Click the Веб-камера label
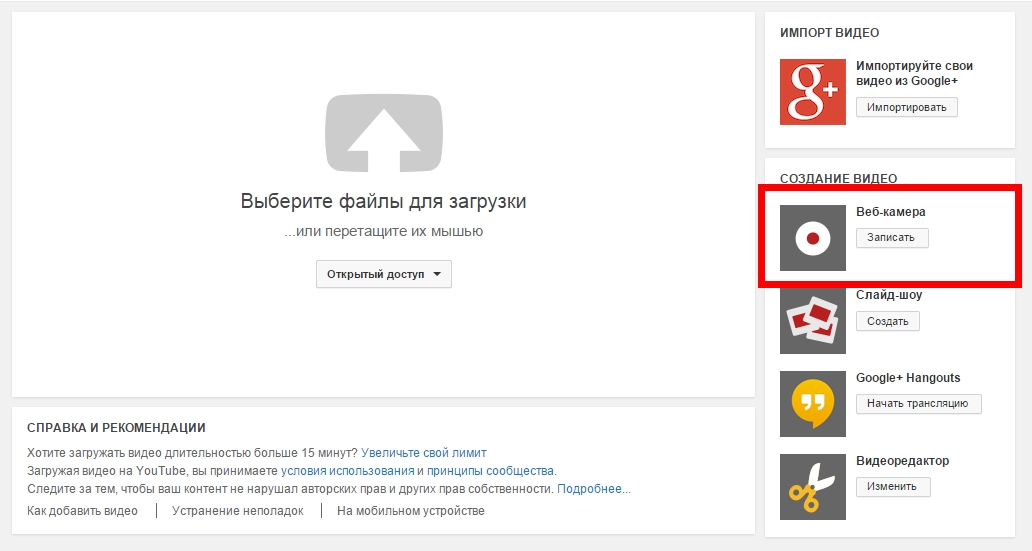The width and height of the screenshot is (1032, 551). pos(890,212)
